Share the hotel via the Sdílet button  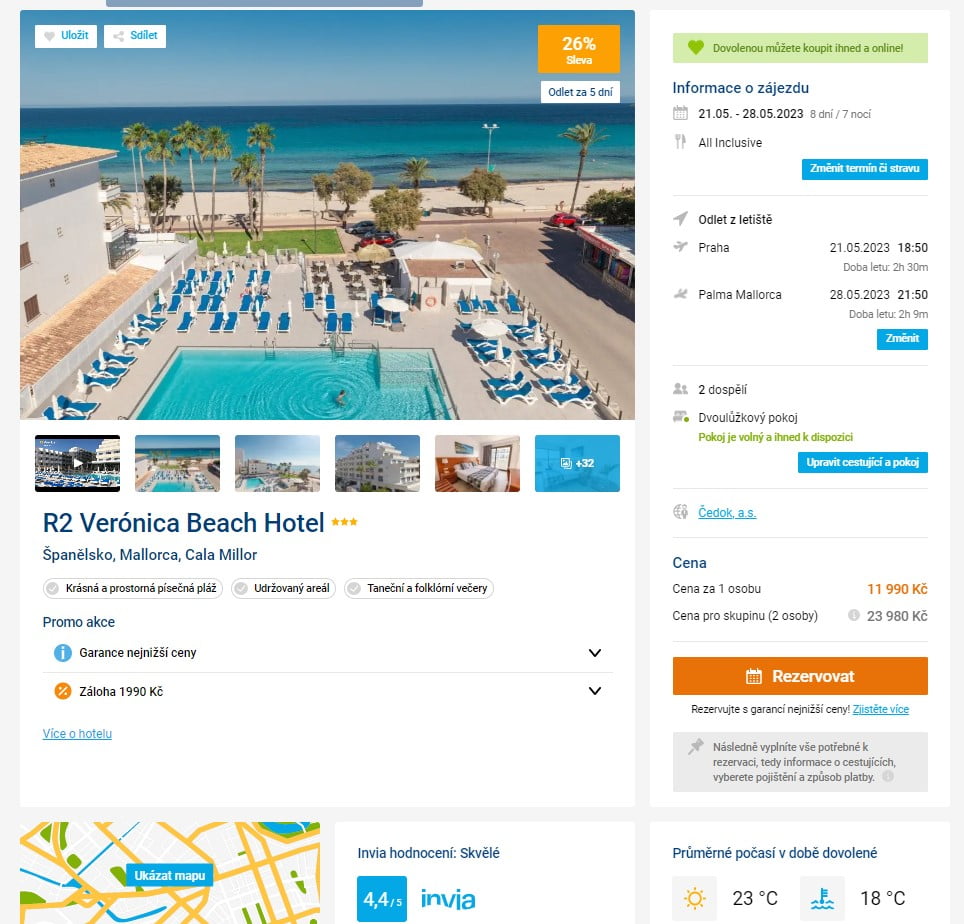(135, 36)
